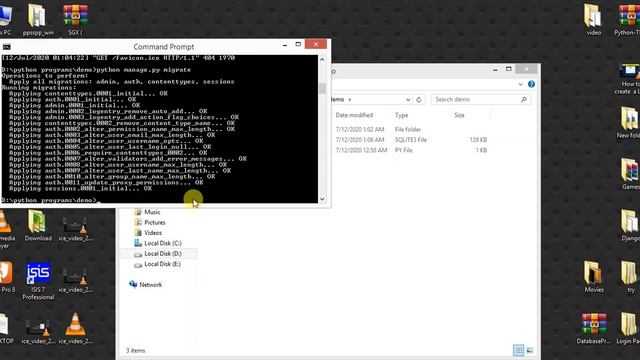Open ice_video file next to Download
This screenshot has height=360, width=640.
(75, 229)
